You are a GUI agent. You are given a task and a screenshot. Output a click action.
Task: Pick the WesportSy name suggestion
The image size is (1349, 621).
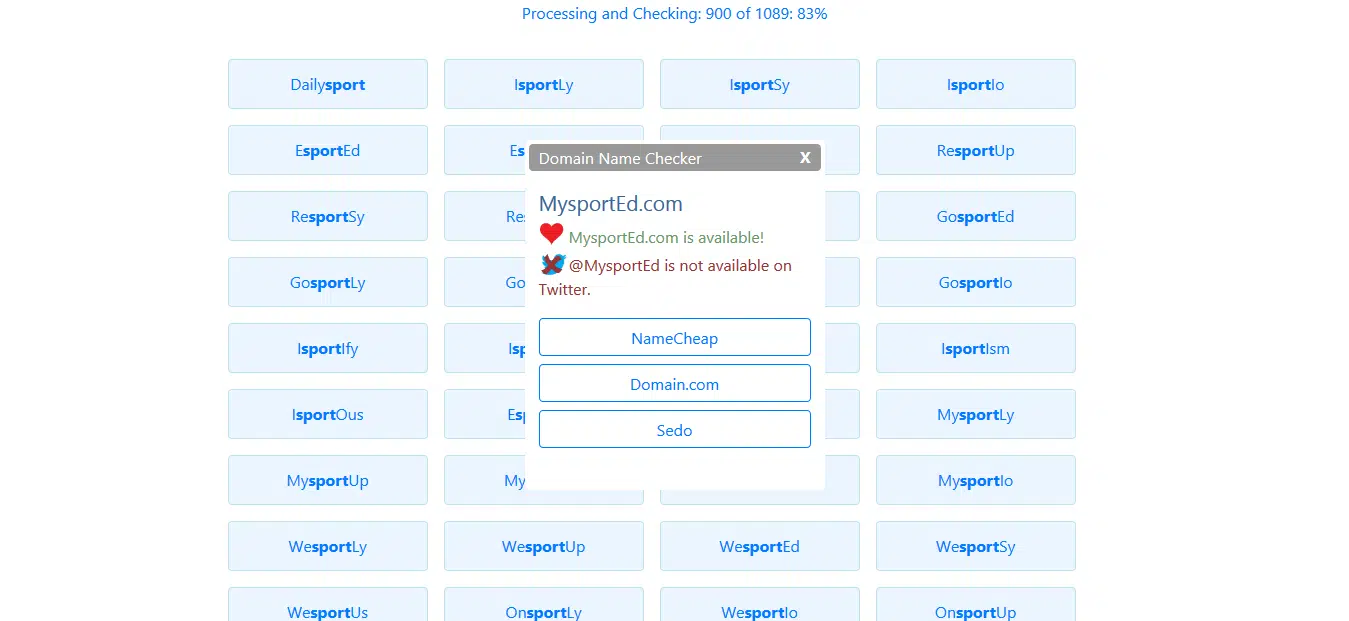[975, 547]
